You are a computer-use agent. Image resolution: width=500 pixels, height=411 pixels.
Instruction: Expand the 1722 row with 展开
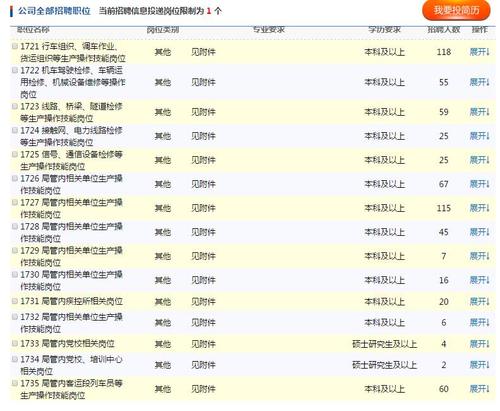[479, 82]
